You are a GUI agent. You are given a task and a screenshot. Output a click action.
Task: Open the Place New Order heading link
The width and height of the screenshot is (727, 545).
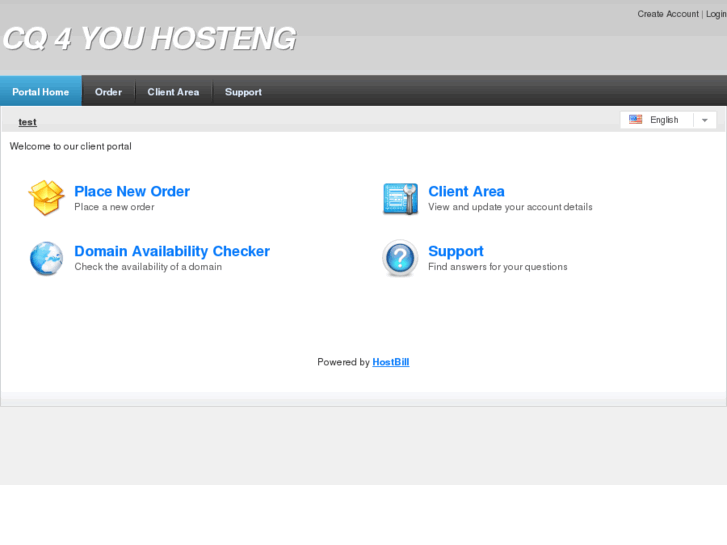(132, 191)
